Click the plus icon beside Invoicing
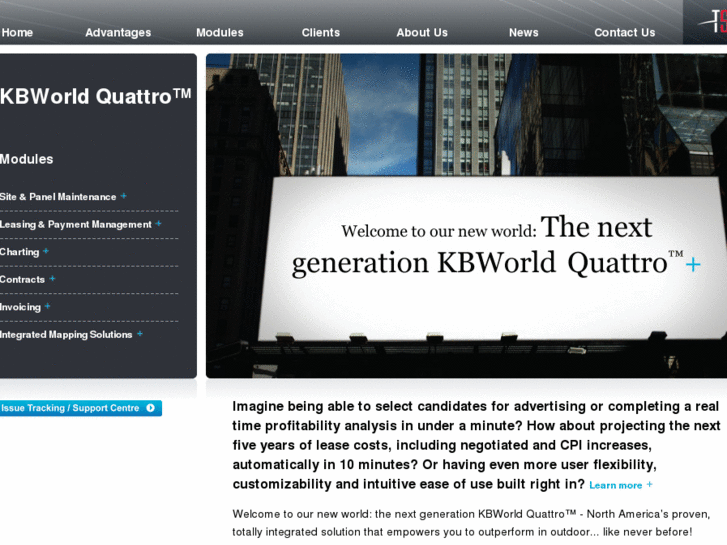 (x=47, y=306)
